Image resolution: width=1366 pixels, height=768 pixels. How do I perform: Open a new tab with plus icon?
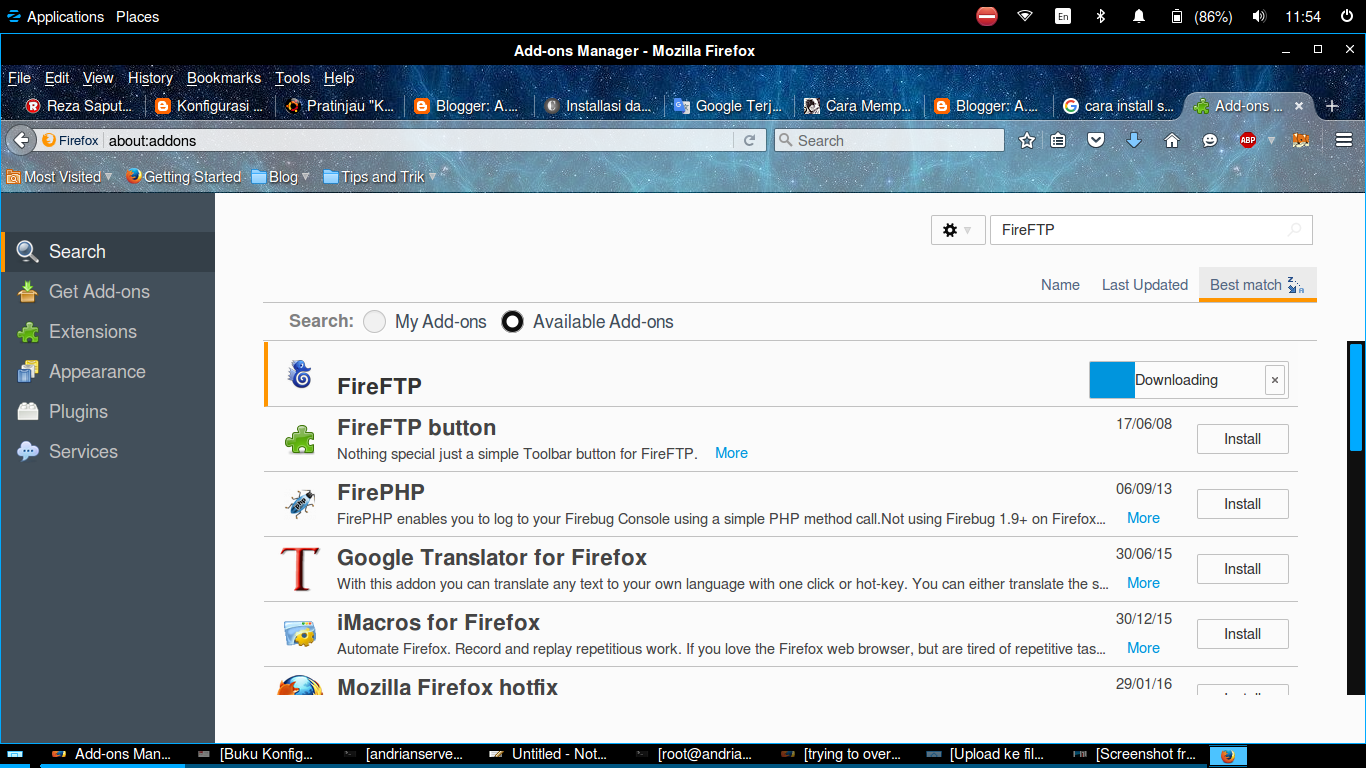click(1331, 105)
